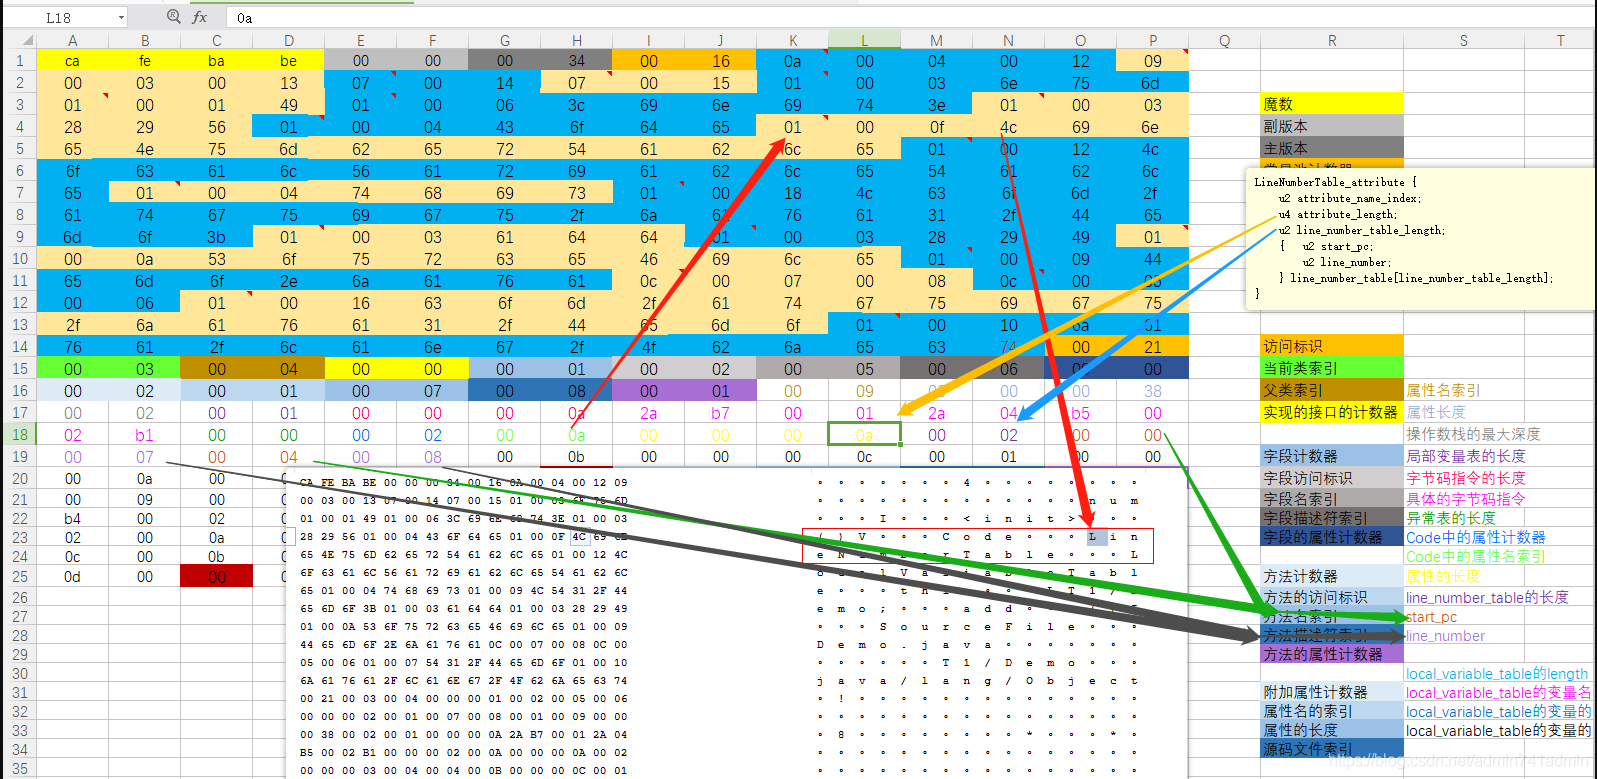Click the yellow 魔数 legend cell

pyautogui.click(x=1332, y=104)
